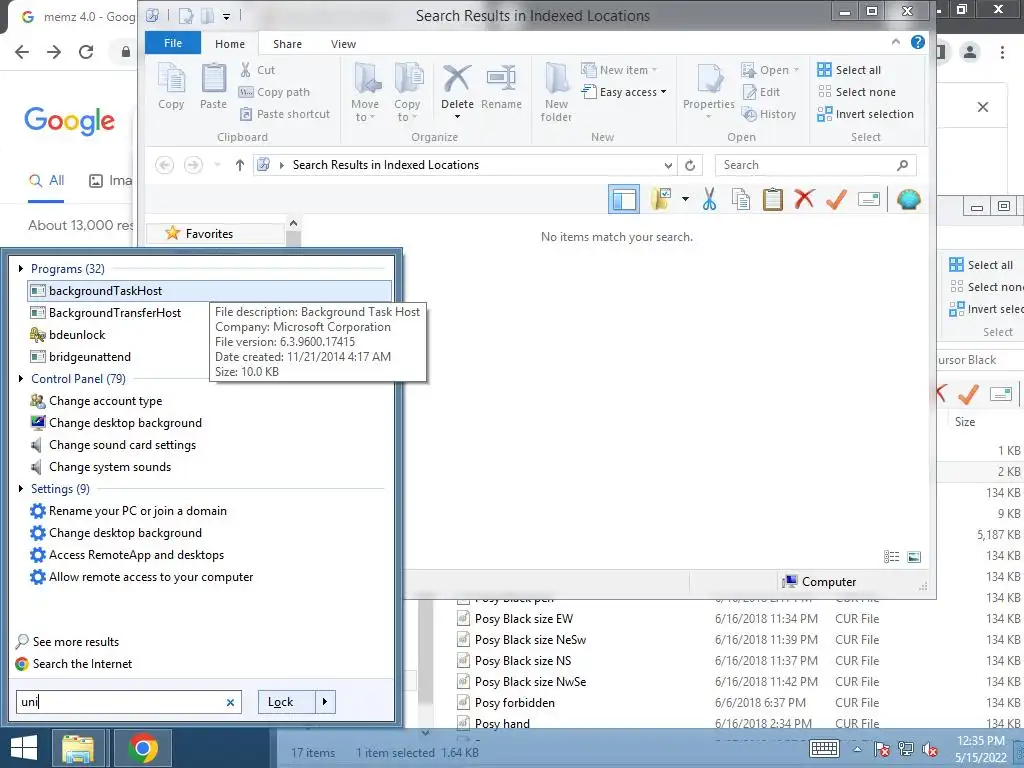
Task: Clear the start menu search box with the X
Action: pyautogui.click(x=230, y=703)
